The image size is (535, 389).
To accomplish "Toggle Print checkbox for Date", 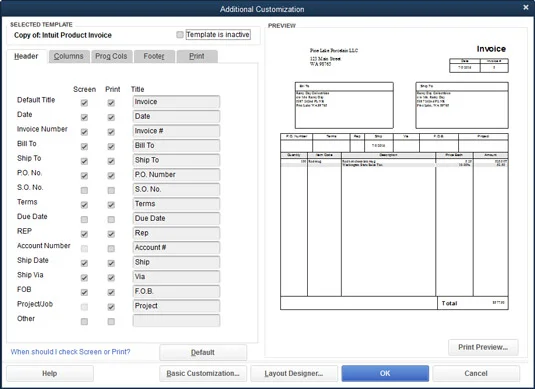I will 111,117.
